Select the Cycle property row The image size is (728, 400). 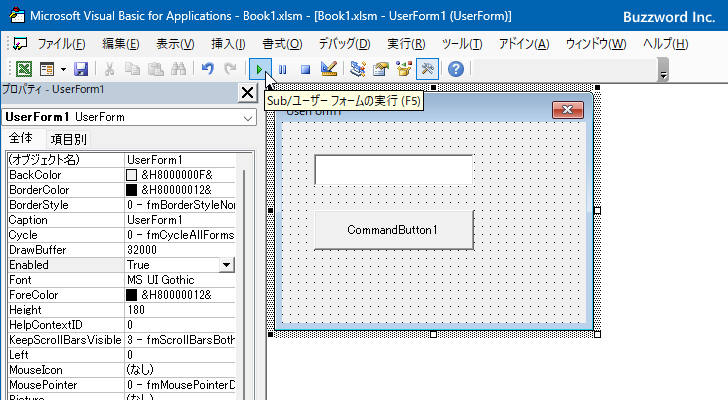tap(122, 235)
